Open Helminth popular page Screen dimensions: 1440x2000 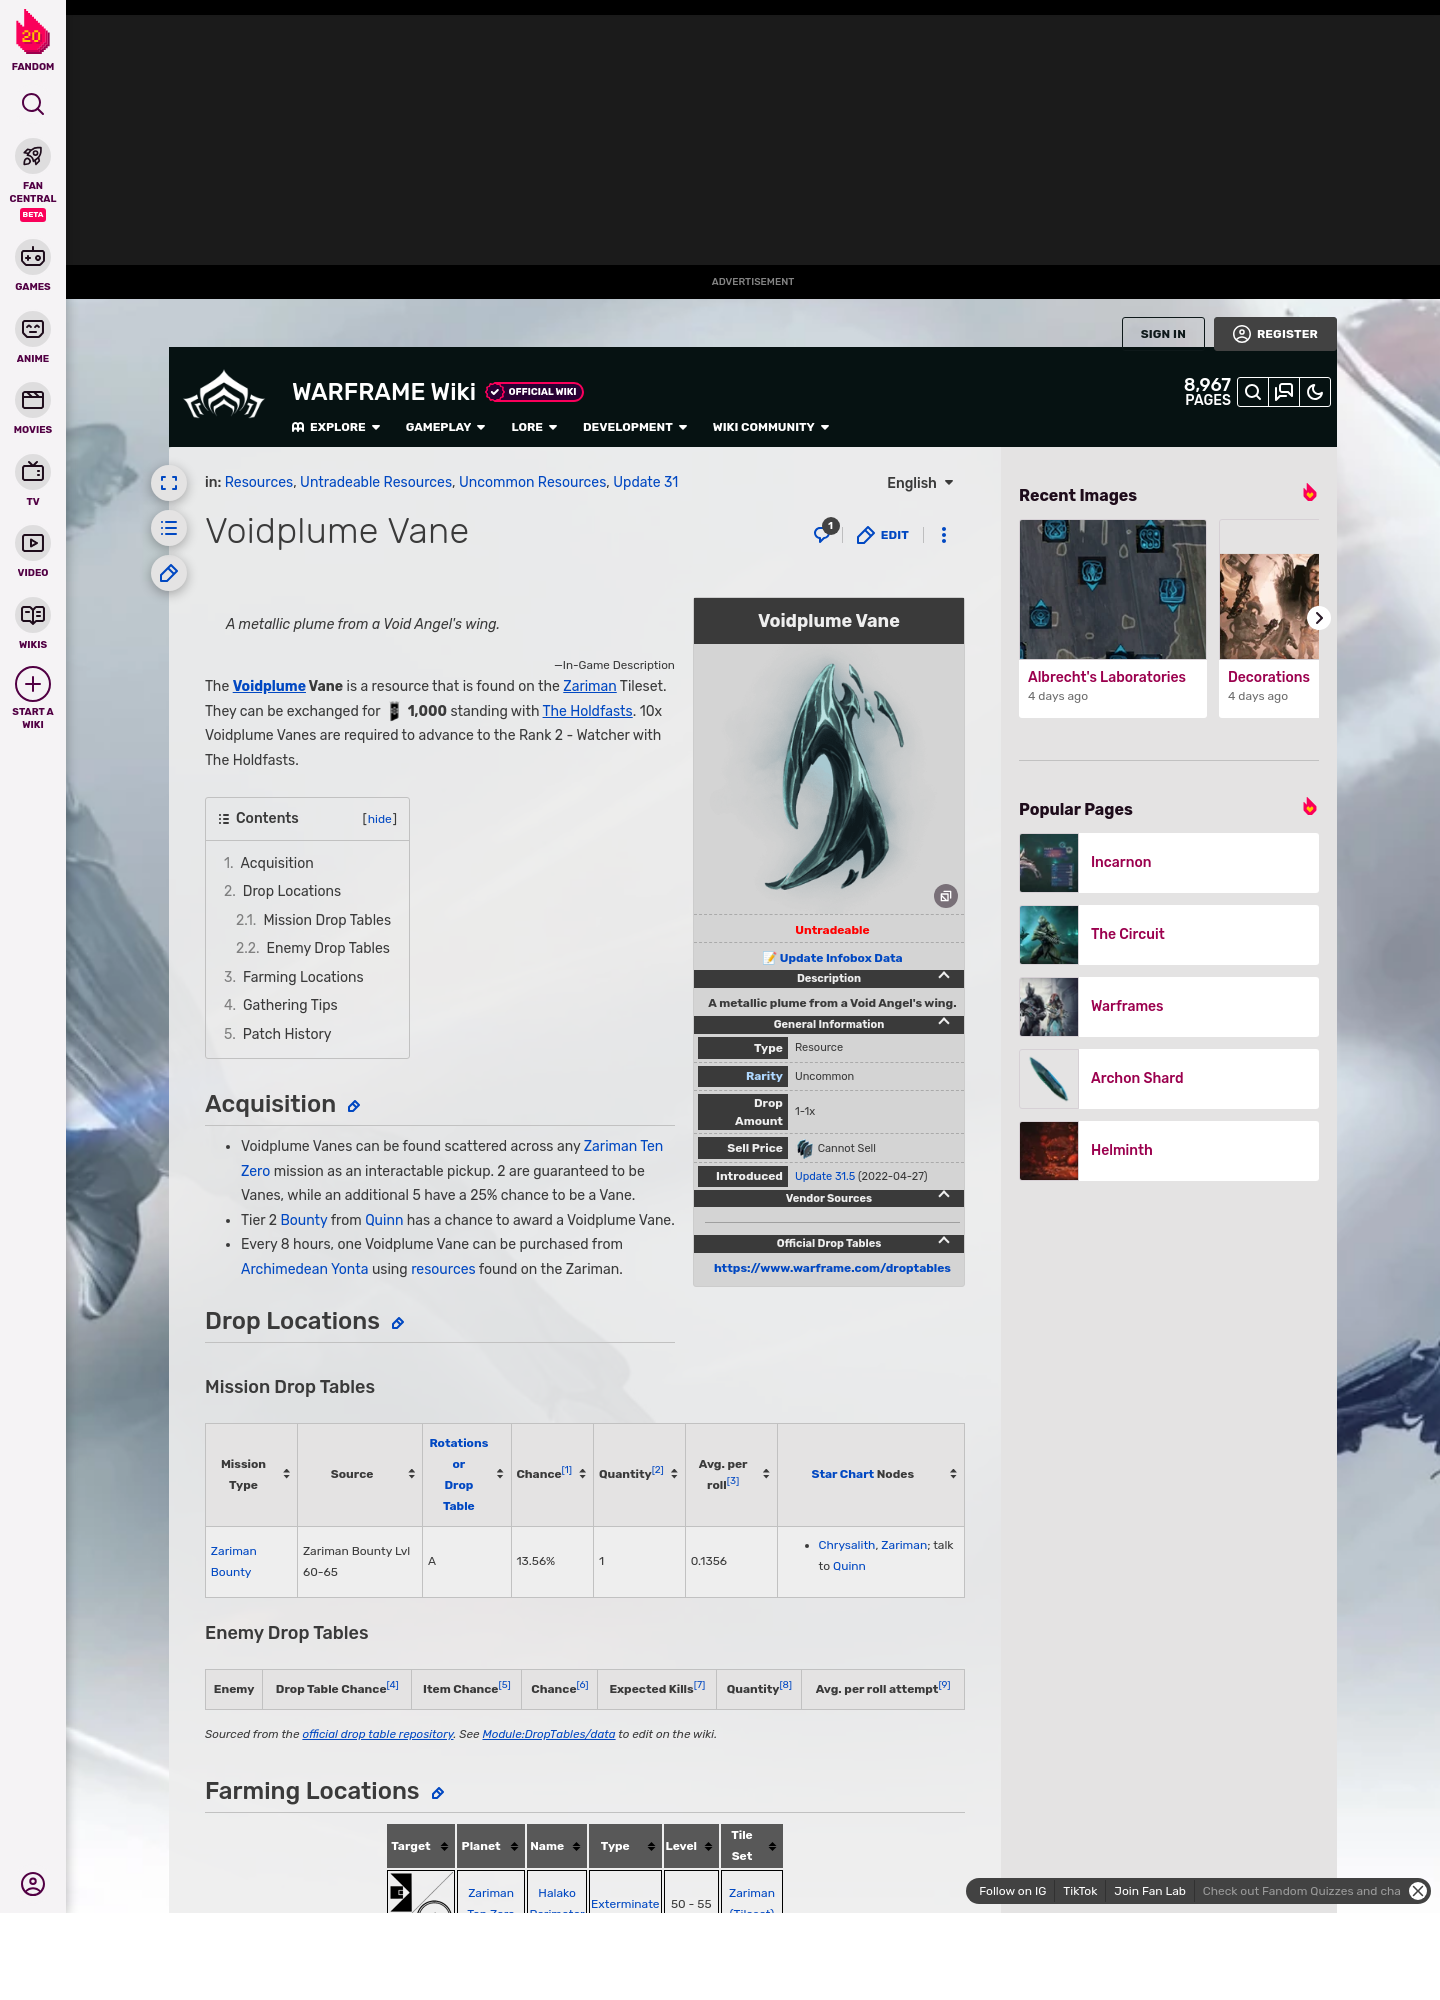point(1169,1150)
